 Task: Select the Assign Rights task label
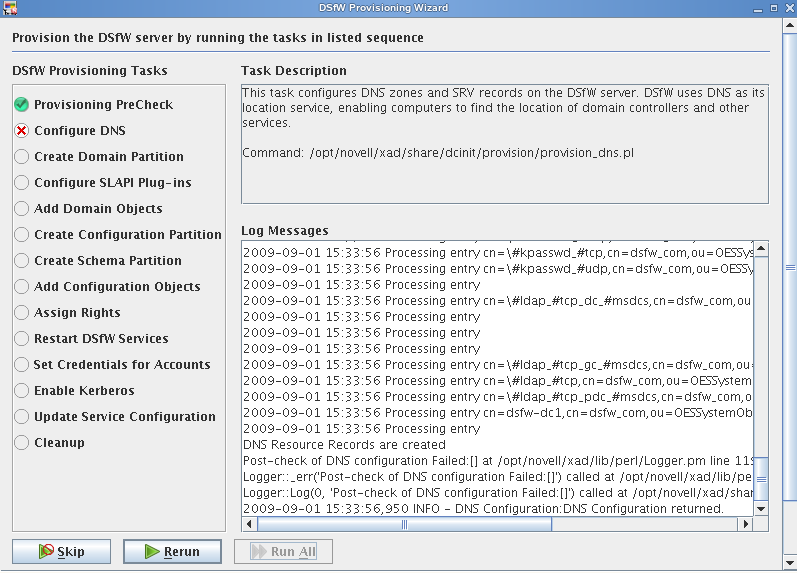pos(77,312)
